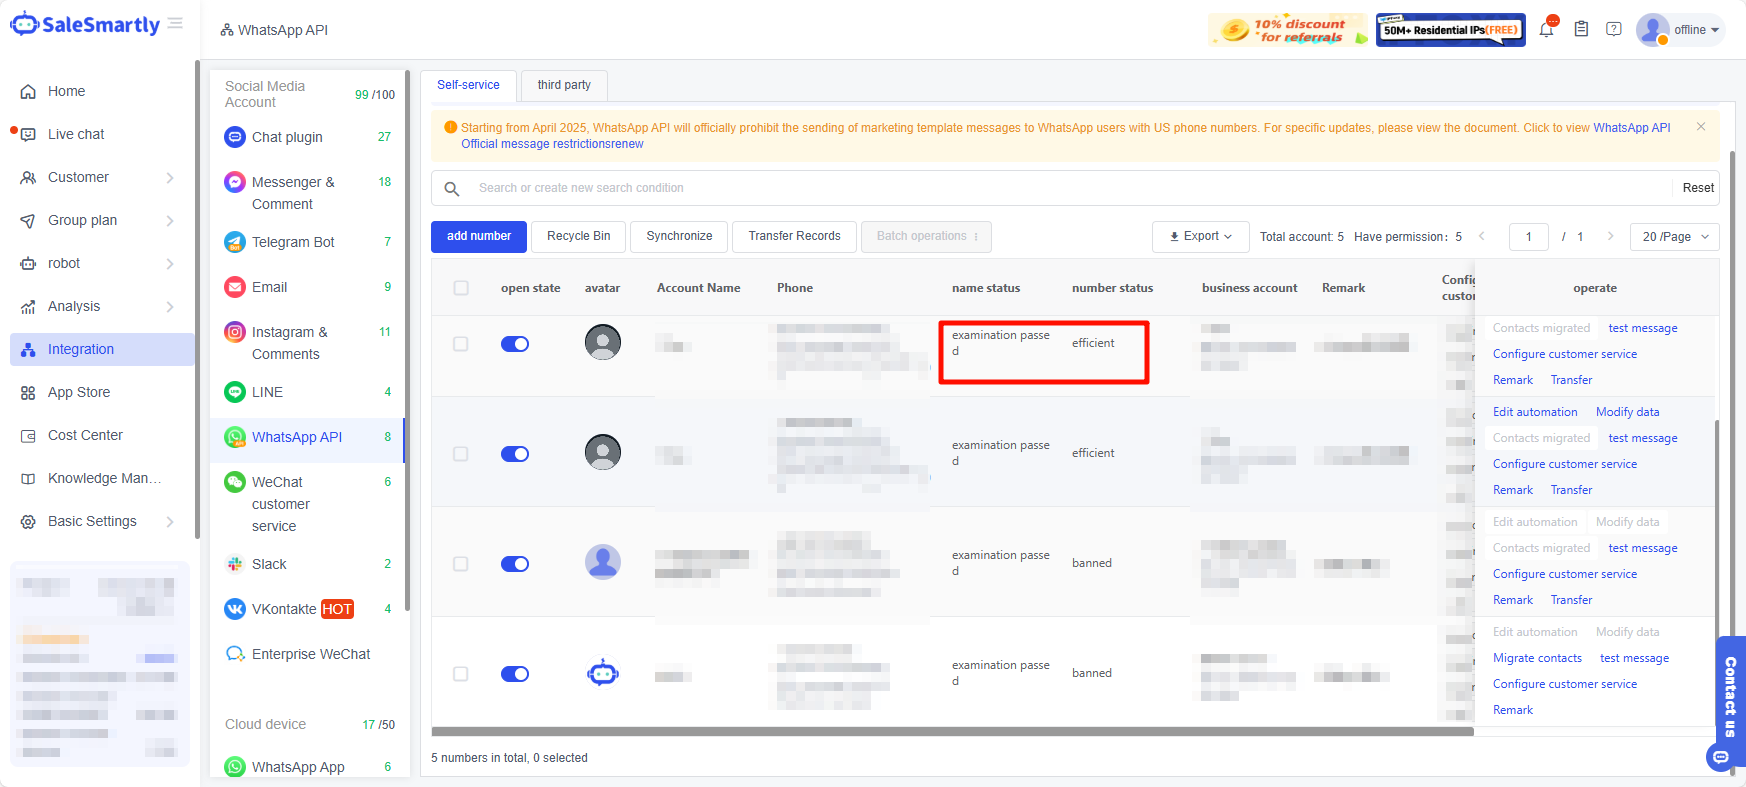
Task: Click the Slack channel icon
Action: tap(235, 564)
